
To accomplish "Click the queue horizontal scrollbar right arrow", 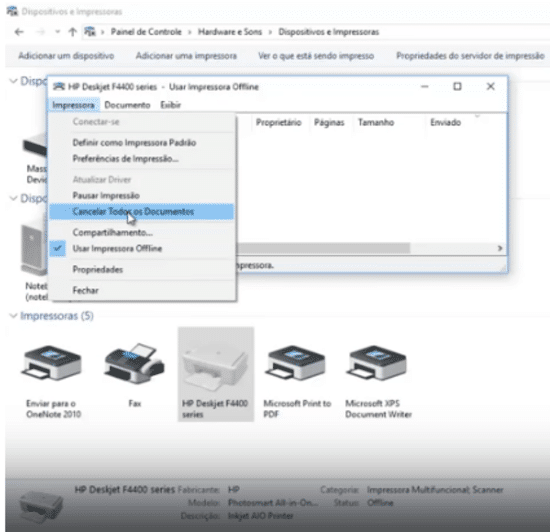I will point(500,248).
